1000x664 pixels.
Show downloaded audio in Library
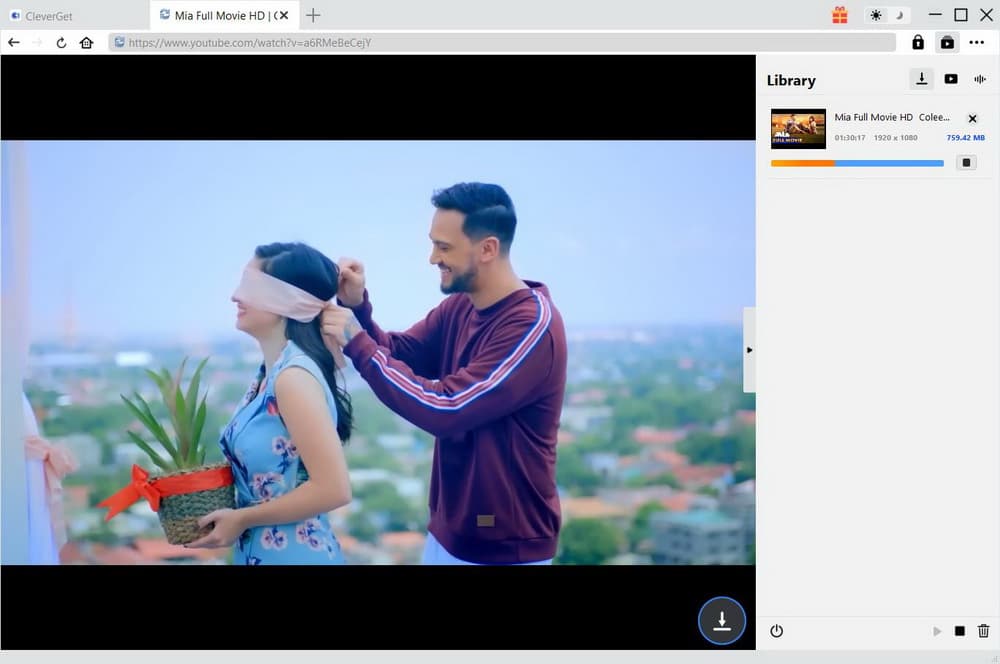coord(980,79)
